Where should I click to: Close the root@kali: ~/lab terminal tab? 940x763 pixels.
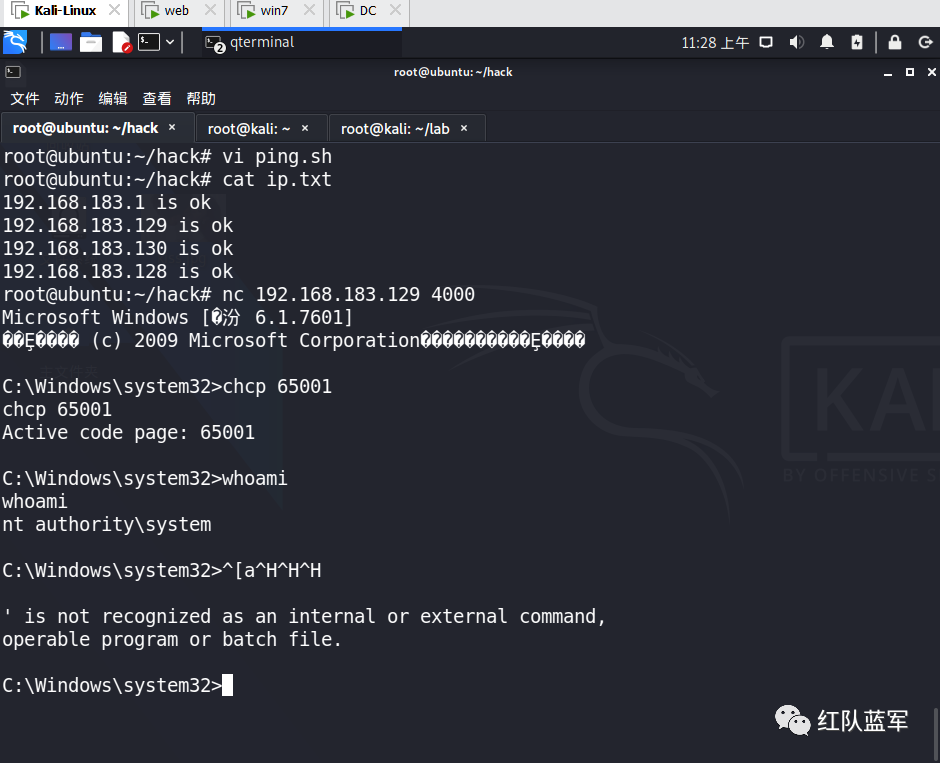point(463,128)
